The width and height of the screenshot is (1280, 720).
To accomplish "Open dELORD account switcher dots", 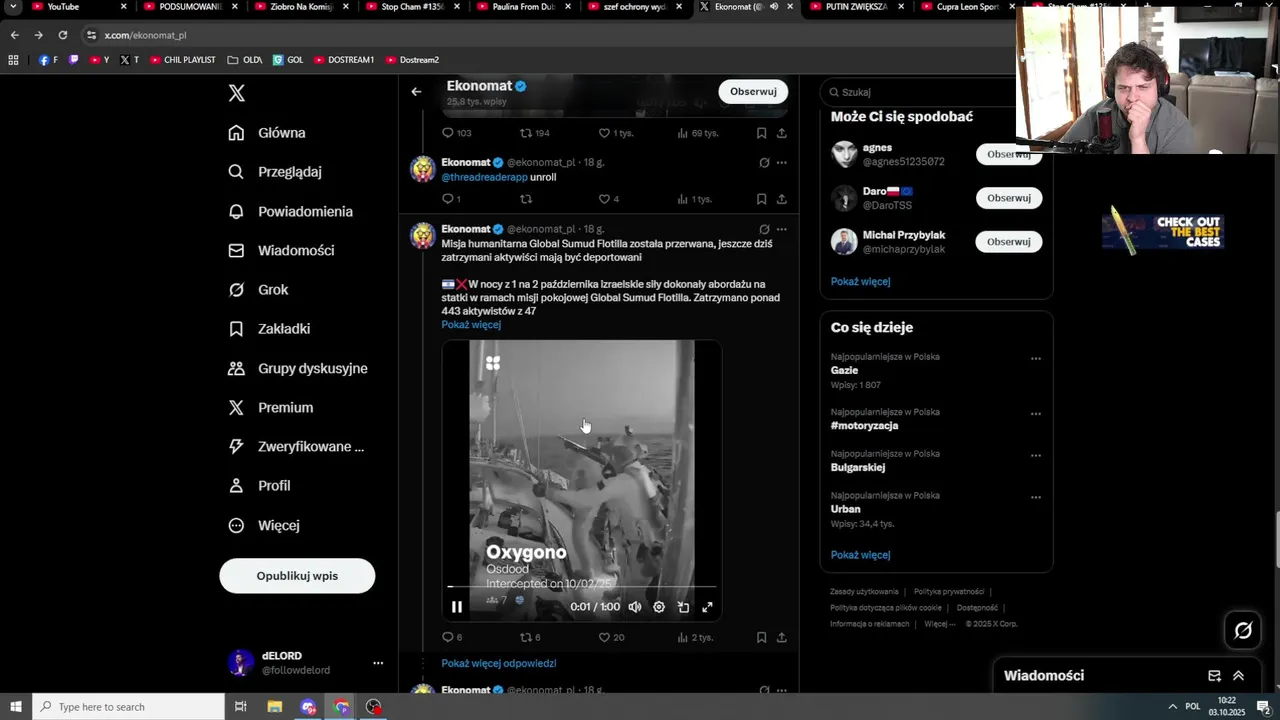I will click(x=378, y=663).
